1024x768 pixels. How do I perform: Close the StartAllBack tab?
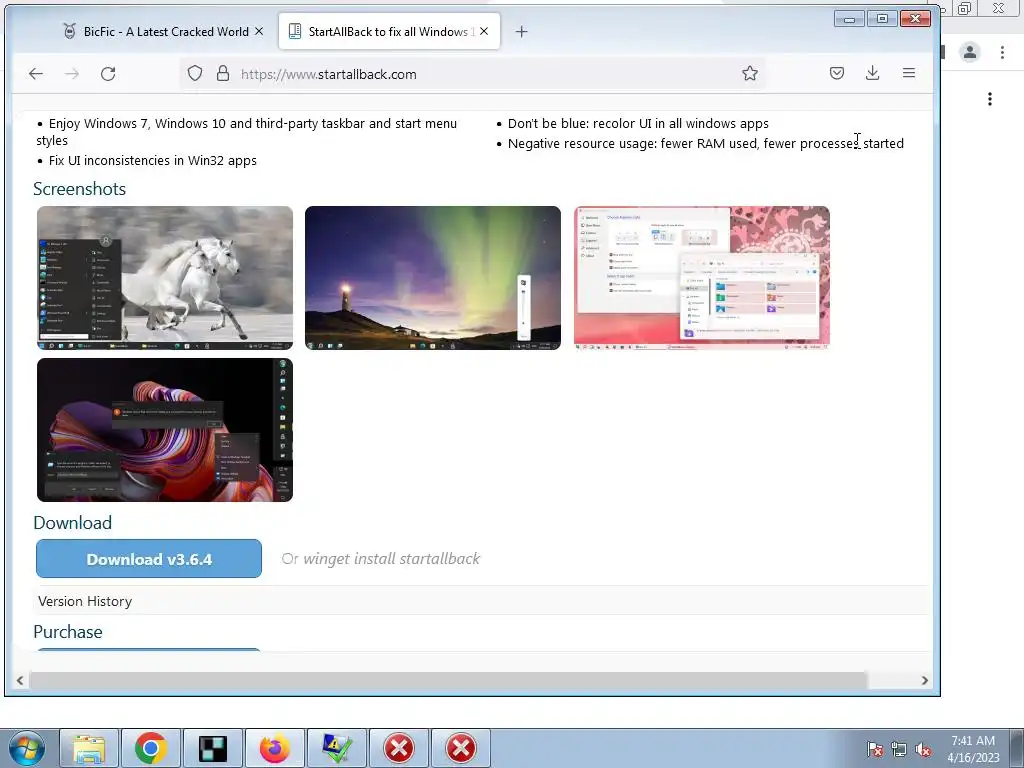484,31
